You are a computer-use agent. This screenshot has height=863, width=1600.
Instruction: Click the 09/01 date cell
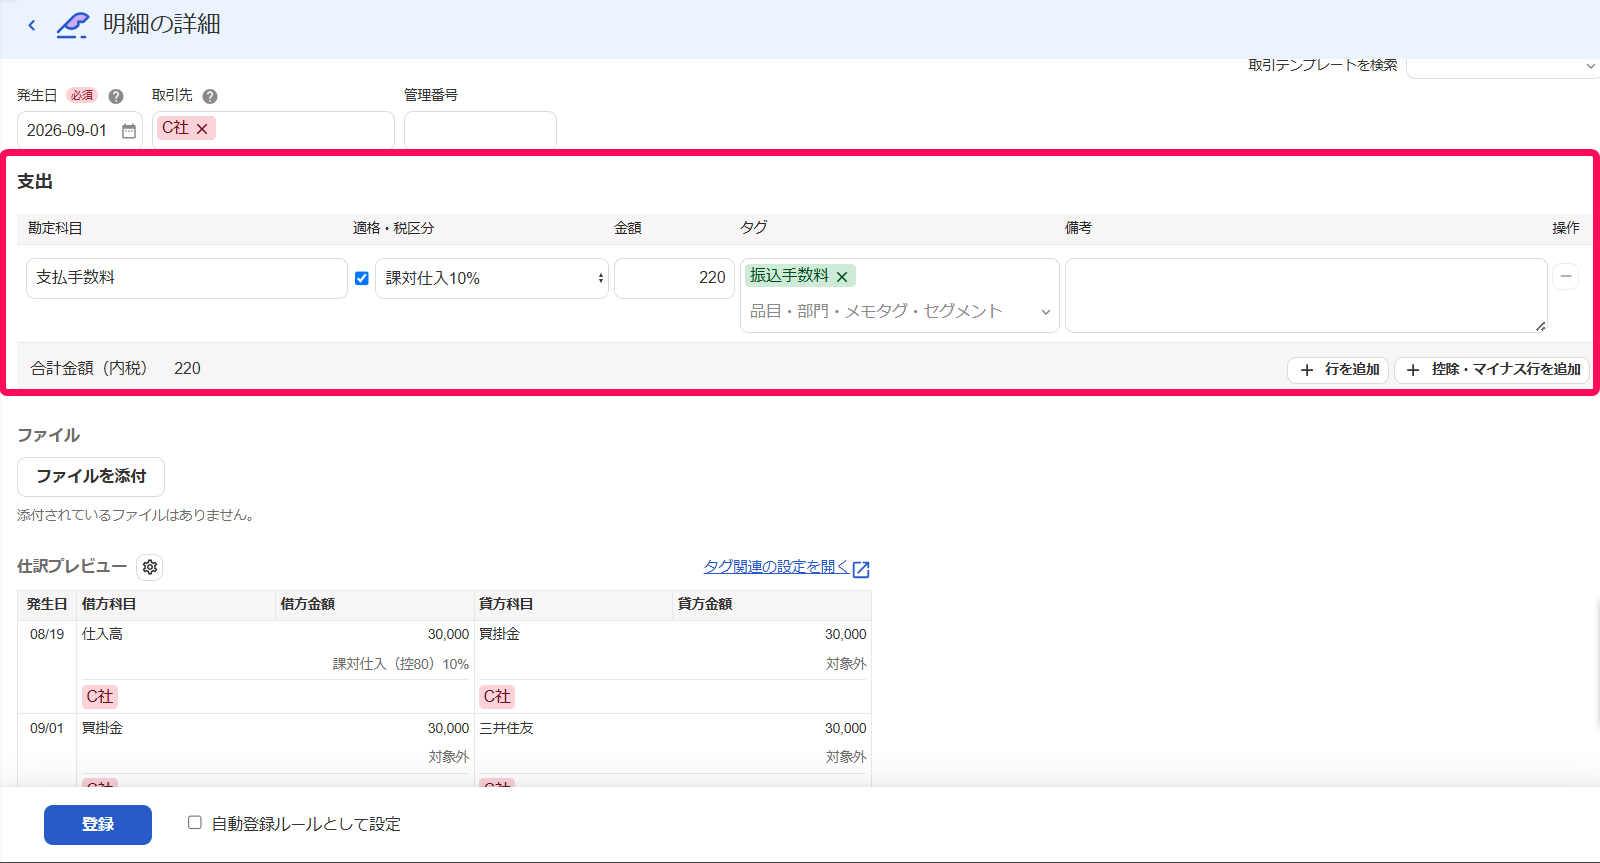tap(47, 728)
